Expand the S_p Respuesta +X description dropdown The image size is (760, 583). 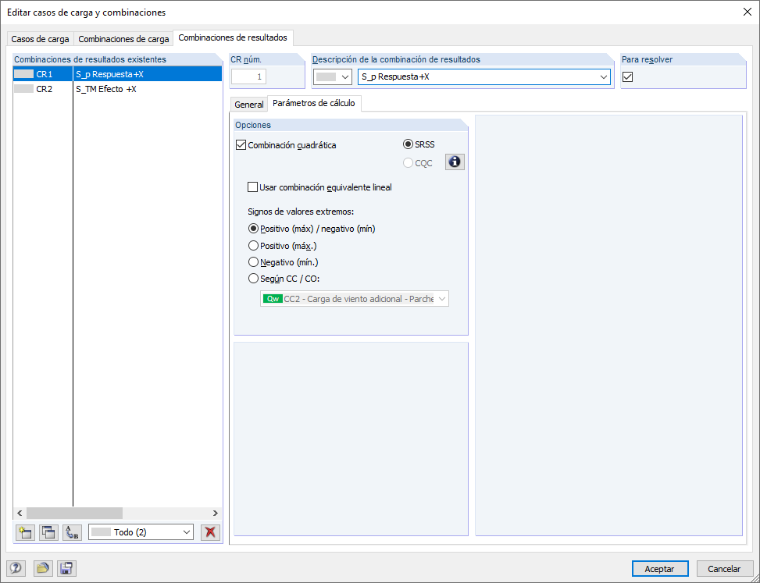coord(603,77)
